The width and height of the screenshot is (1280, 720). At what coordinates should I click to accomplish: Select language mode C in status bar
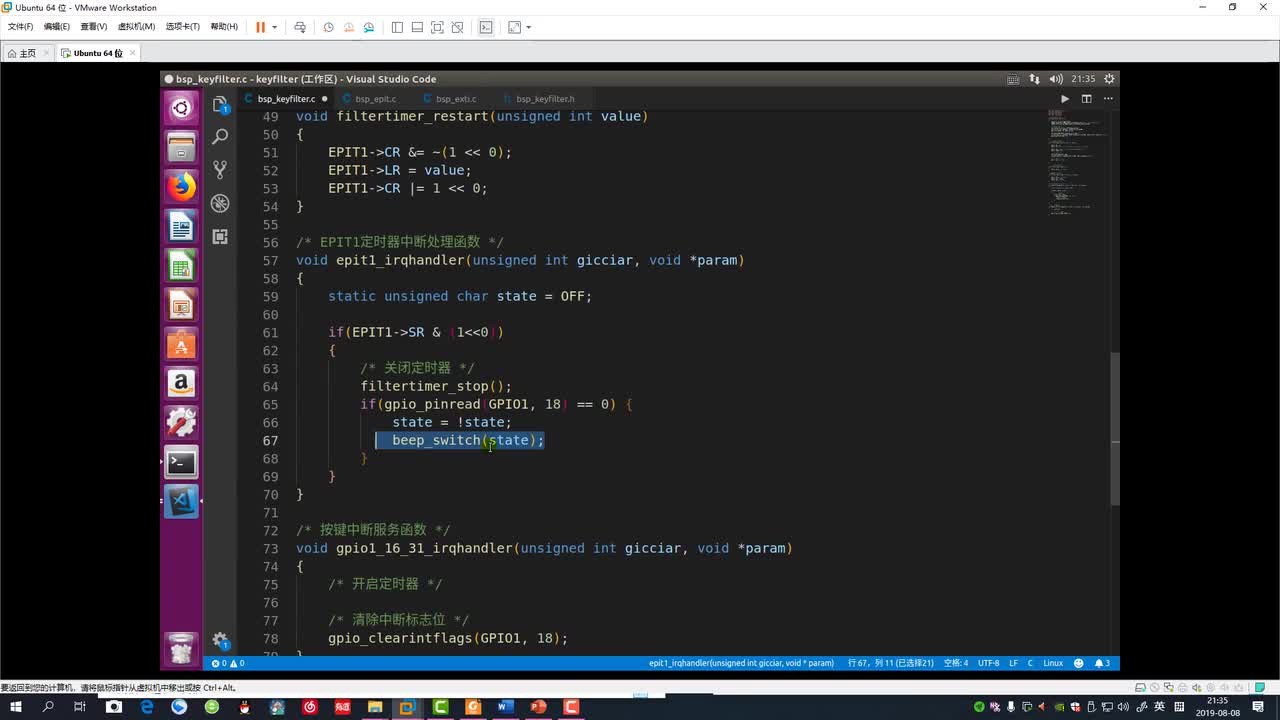tap(1030, 663)
